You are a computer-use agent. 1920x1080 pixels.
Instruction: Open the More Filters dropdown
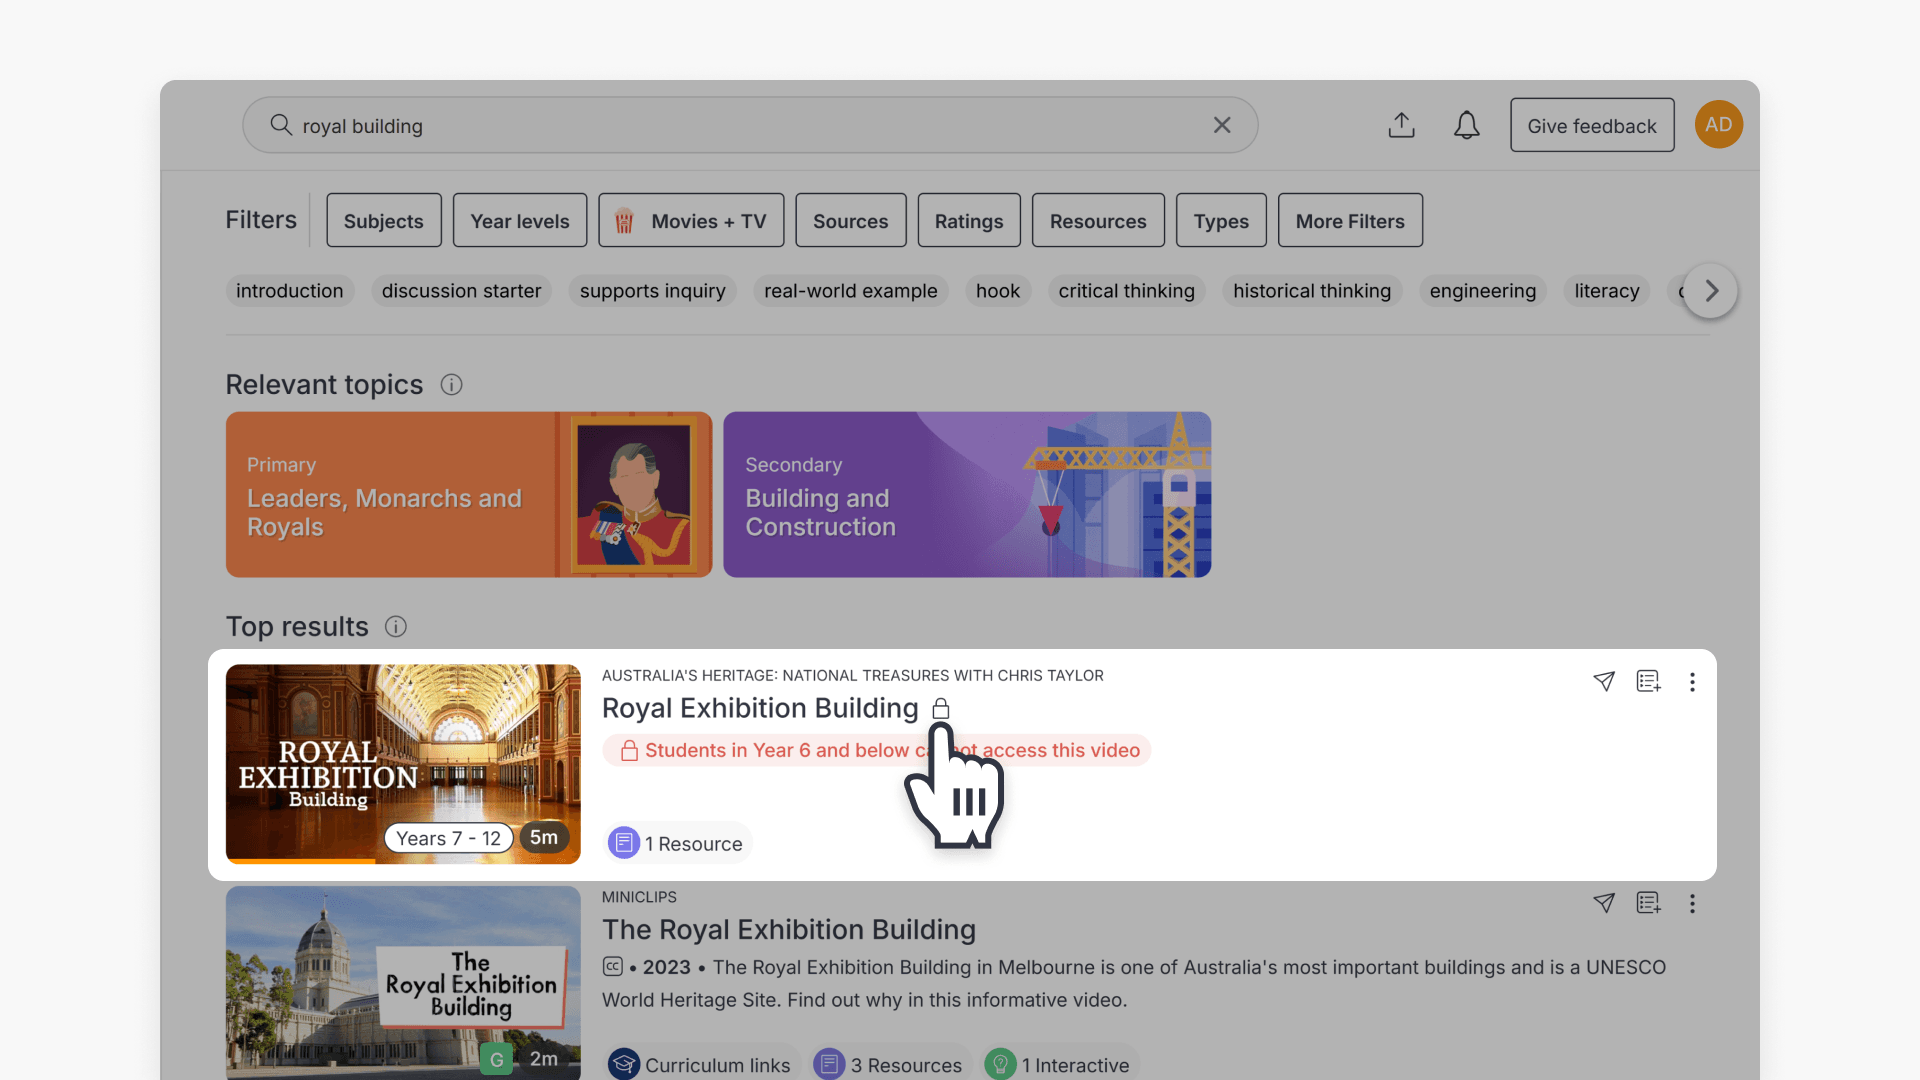pos(1349,221)
